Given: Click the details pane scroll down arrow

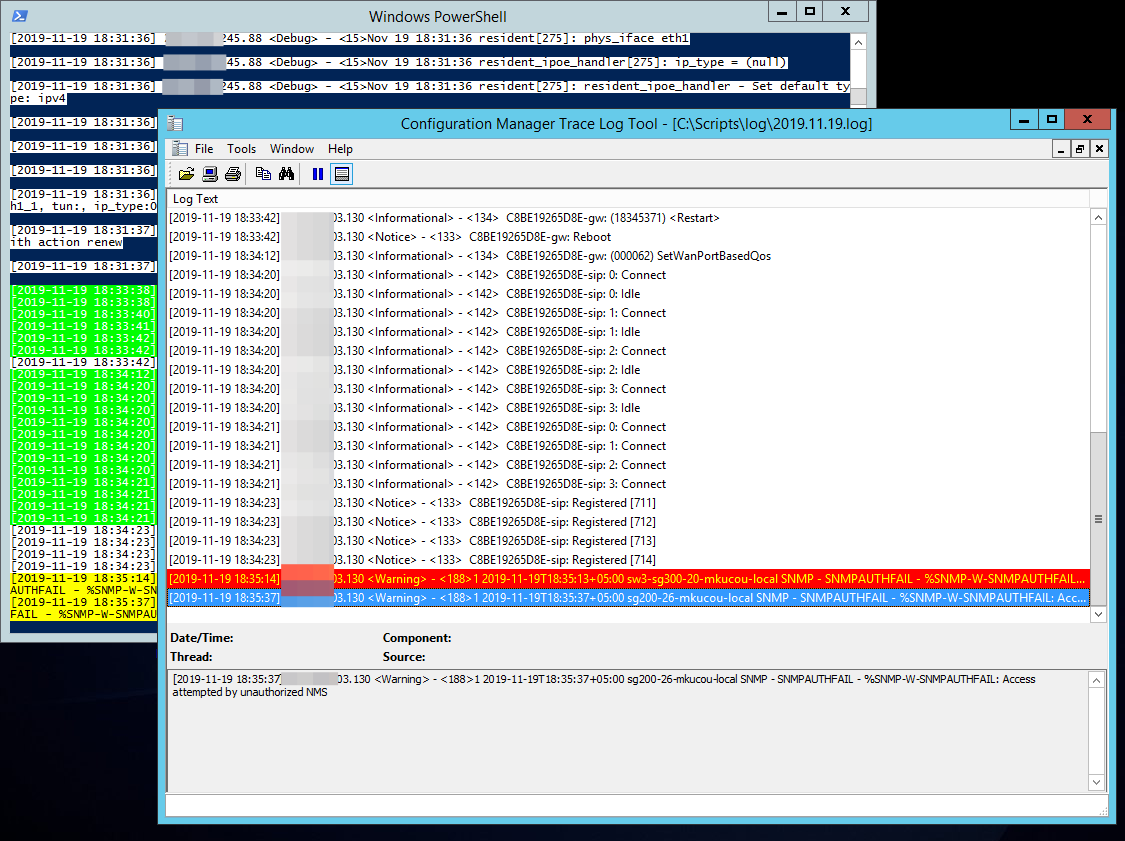Looking at the screenshot, I should pyautogui.click(x=1098, y=782).
